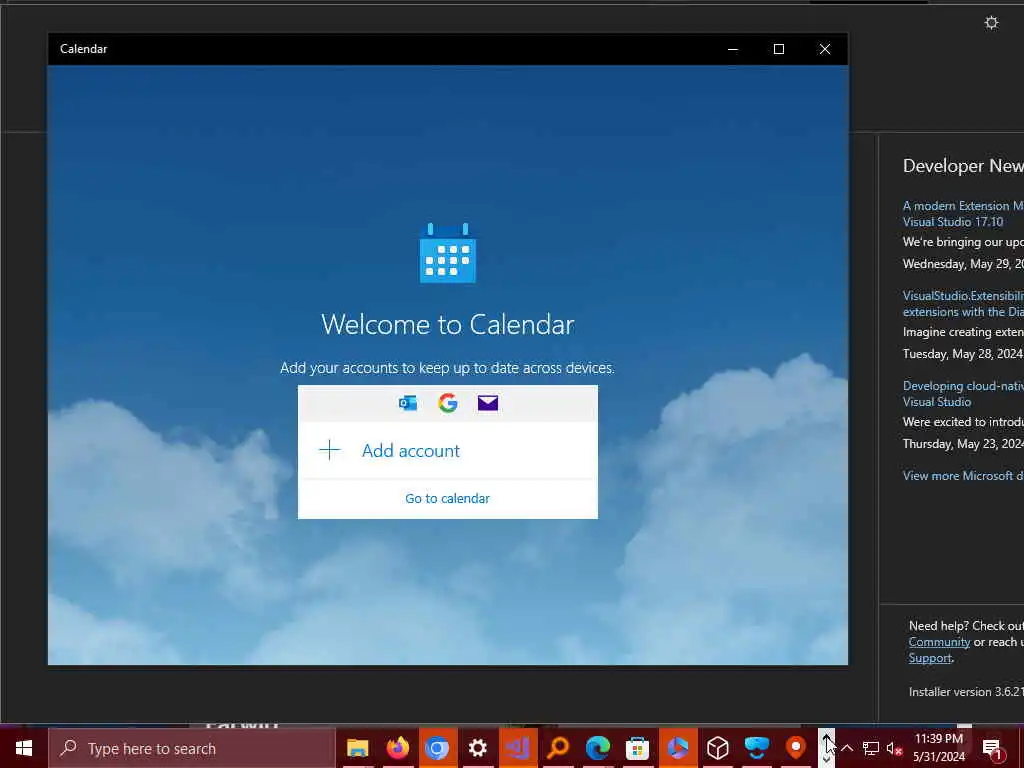Open the Action Center notifications icon
This screenshot has width=1024, height=768.
(993, 748)
